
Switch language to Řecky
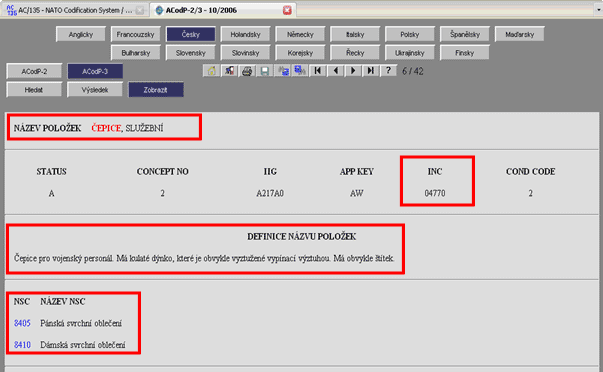[x=355, y=53]
